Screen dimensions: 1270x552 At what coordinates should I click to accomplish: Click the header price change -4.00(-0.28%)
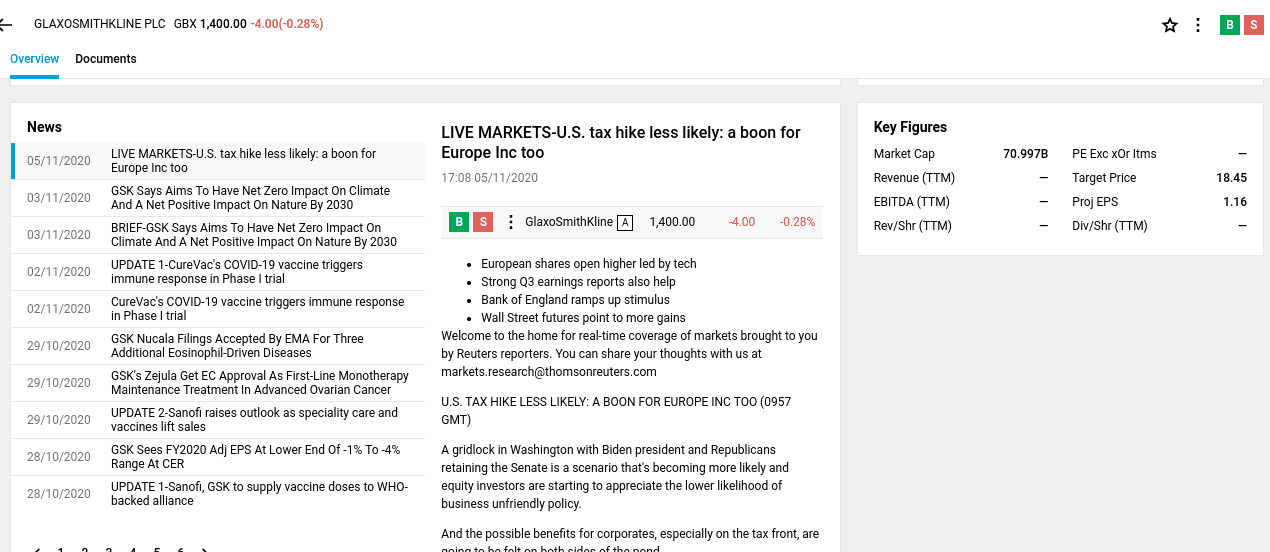tap(287, 24)
